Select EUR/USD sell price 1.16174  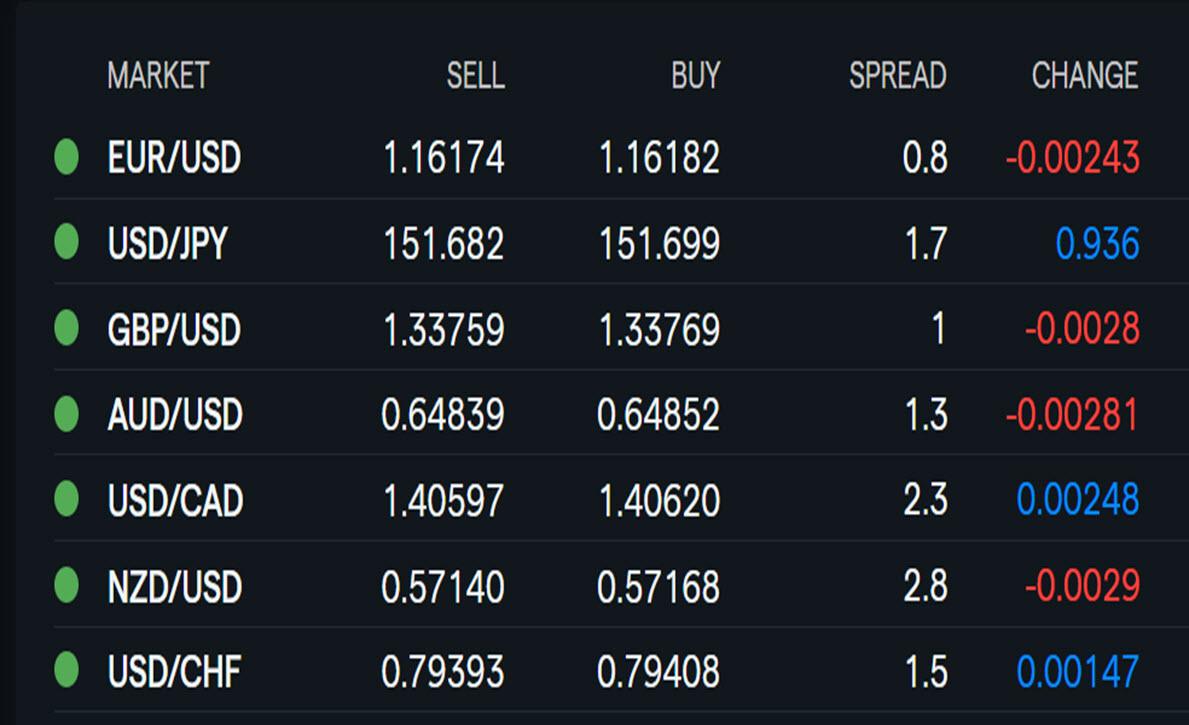coord(444,158)
